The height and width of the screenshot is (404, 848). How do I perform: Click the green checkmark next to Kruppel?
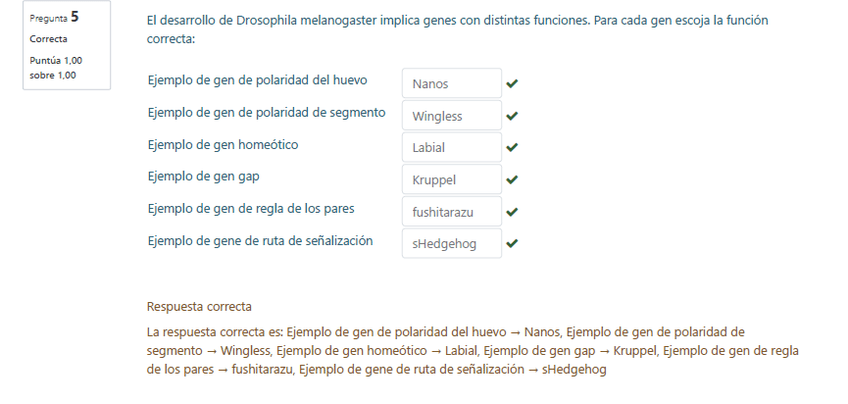click(512, 180)
